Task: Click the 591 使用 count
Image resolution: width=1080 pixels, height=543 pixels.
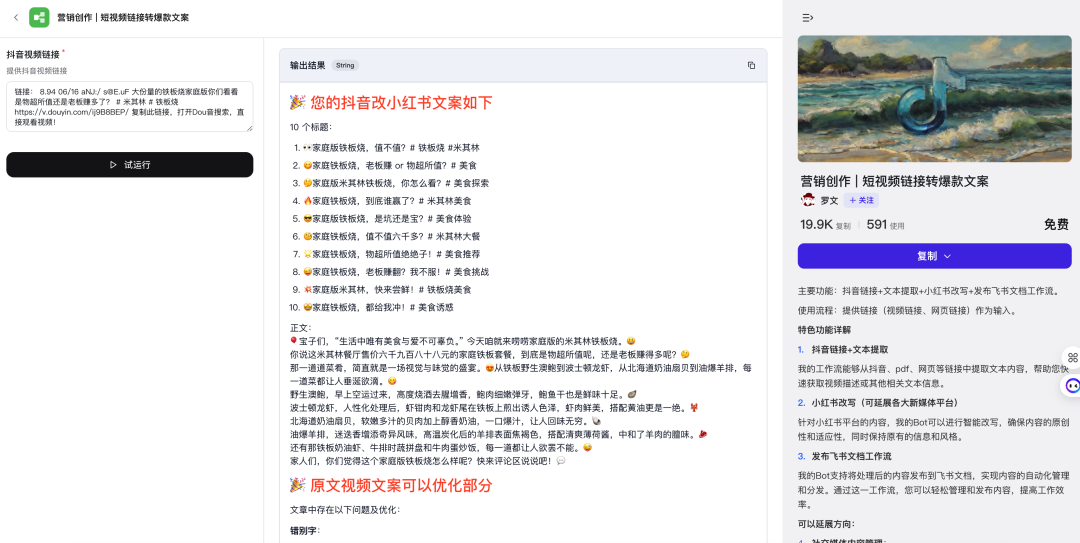Action: pyautogui.click(x=885, y=225)
